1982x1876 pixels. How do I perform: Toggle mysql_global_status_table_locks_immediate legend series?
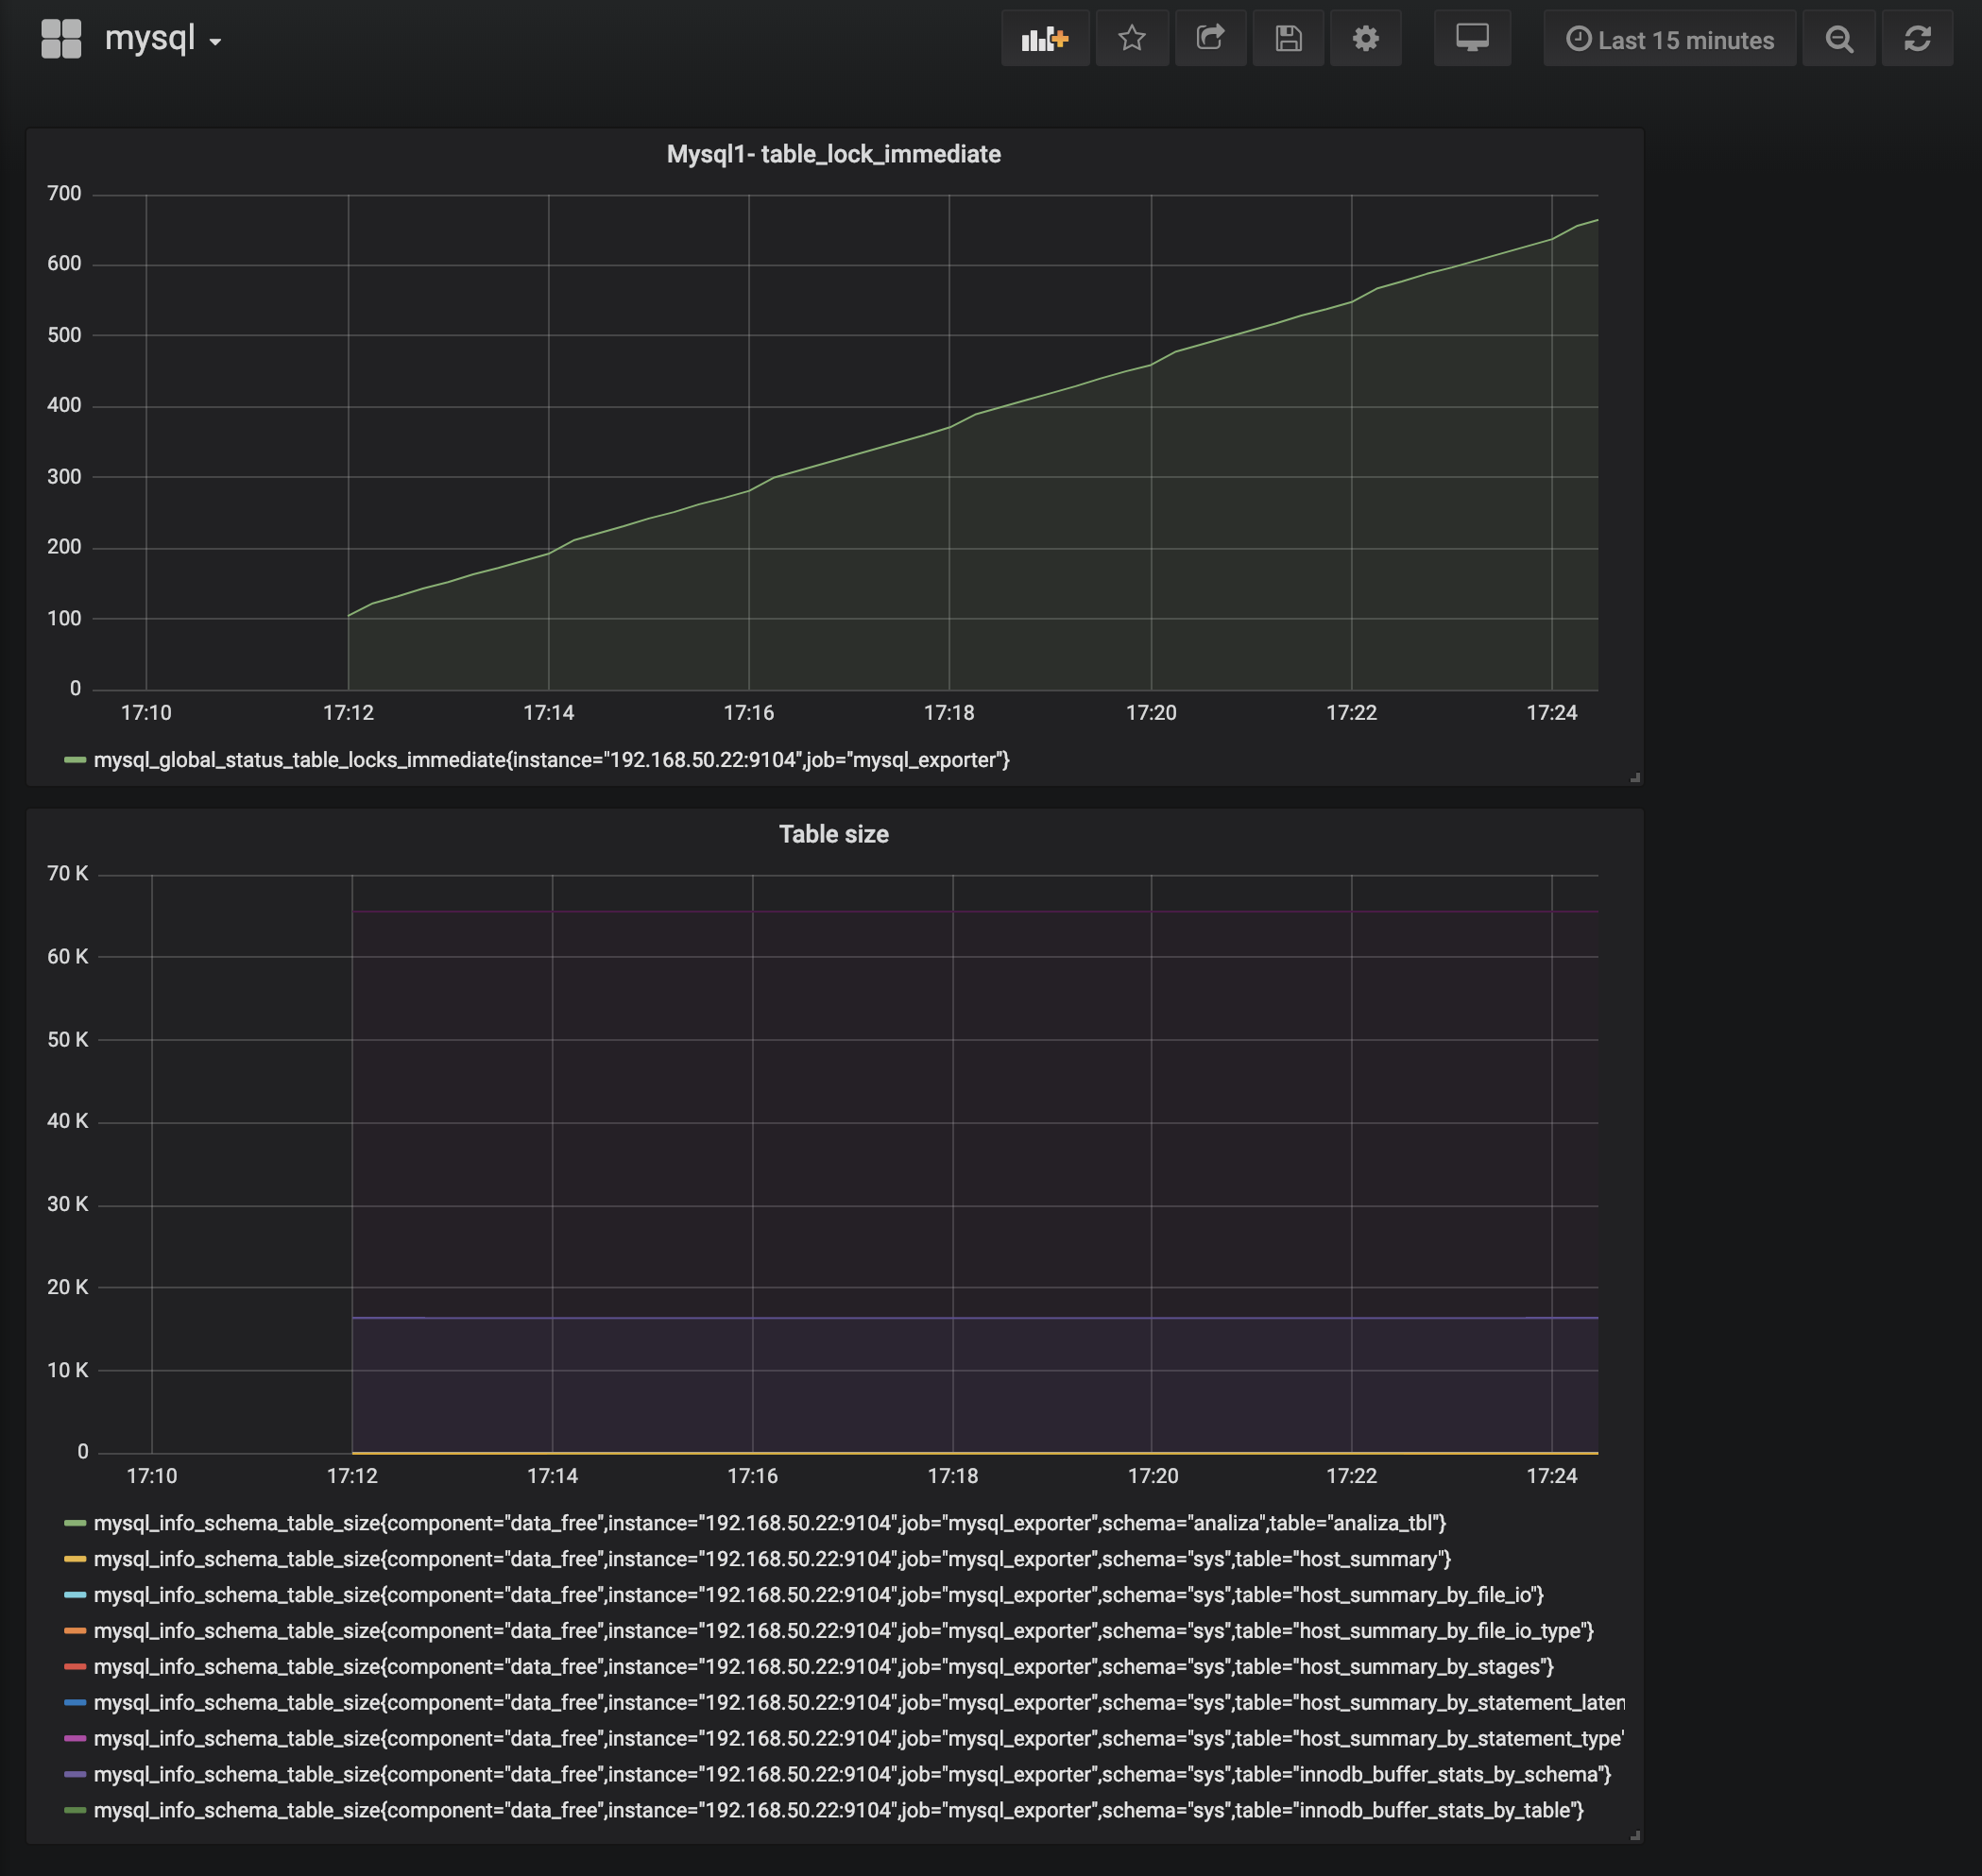[x=551, y=760]
